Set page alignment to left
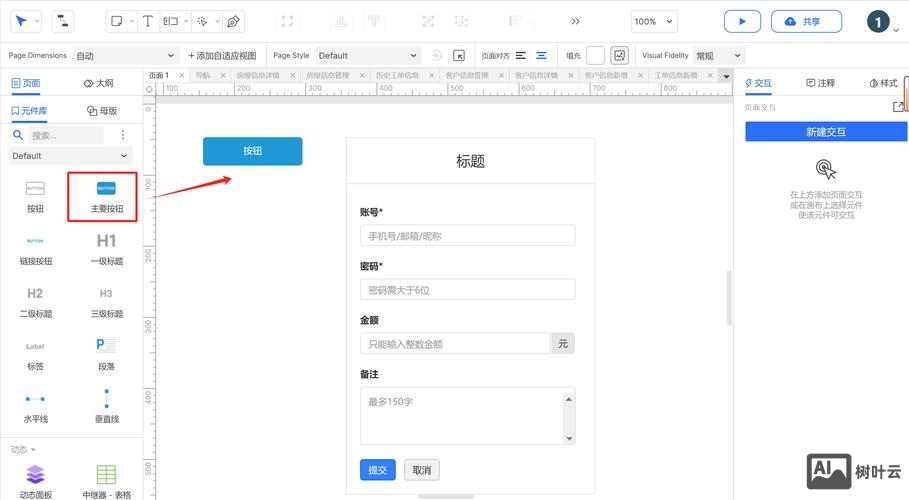Image resolution: width=909 pixels, height=500 pixels. pos(521,56)
